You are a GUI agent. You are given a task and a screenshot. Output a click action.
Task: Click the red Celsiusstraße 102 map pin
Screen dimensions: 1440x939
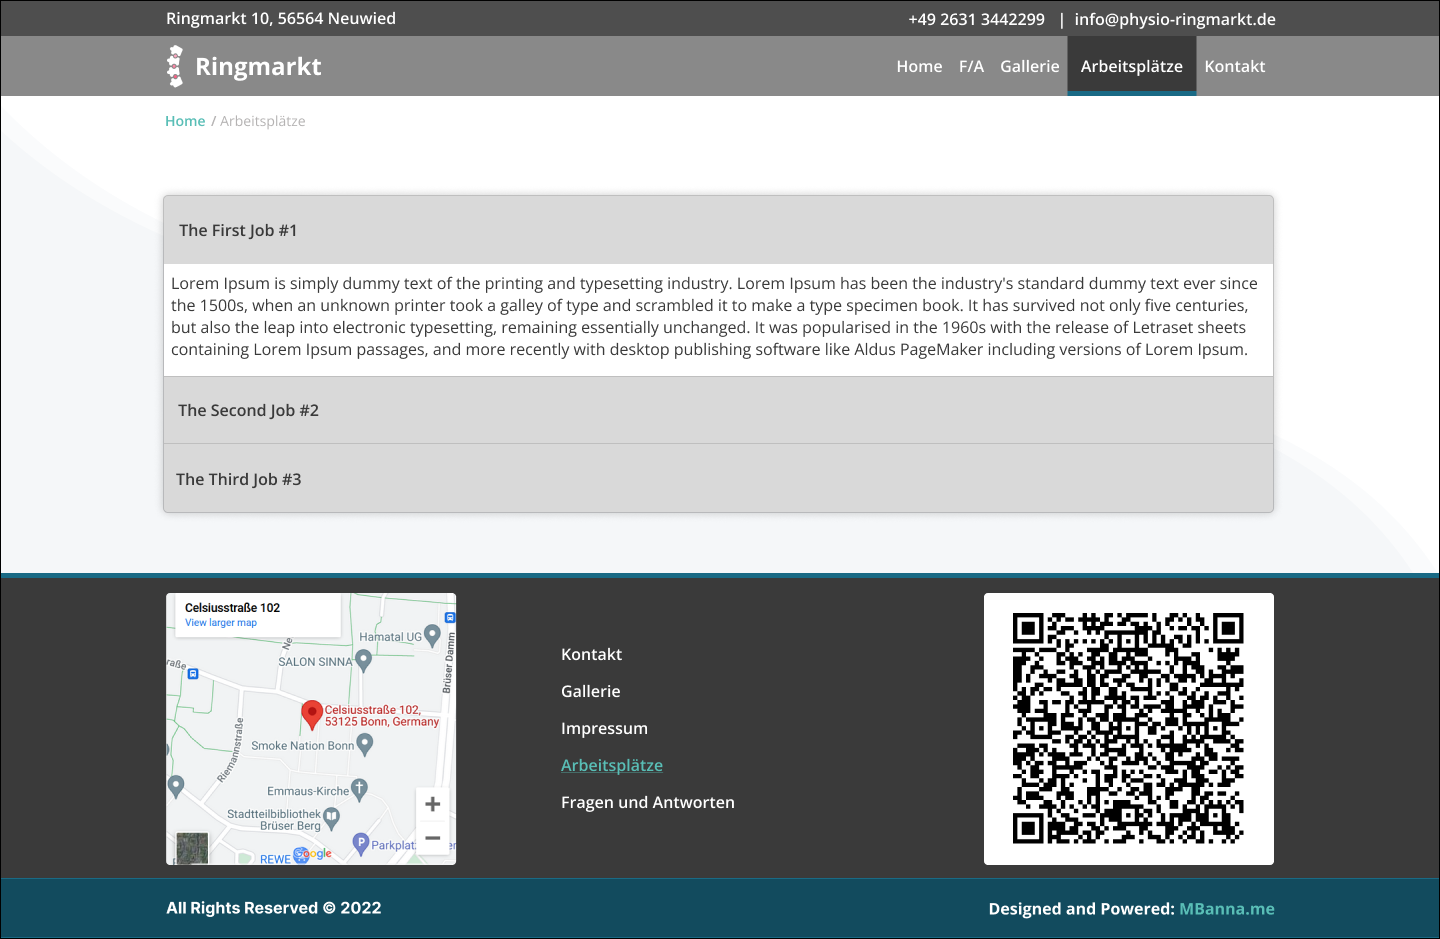(312, 714)
